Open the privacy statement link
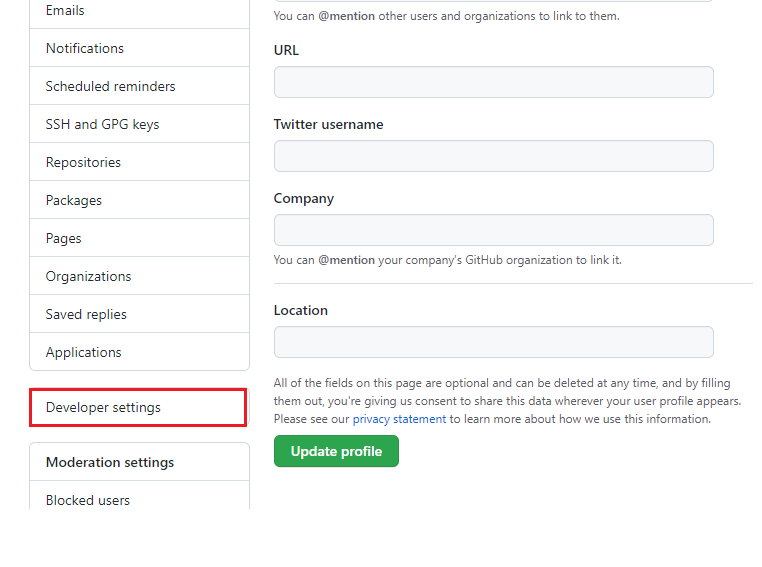The height and width of the screenshot is (567, 762). click(x=399, y=419)
